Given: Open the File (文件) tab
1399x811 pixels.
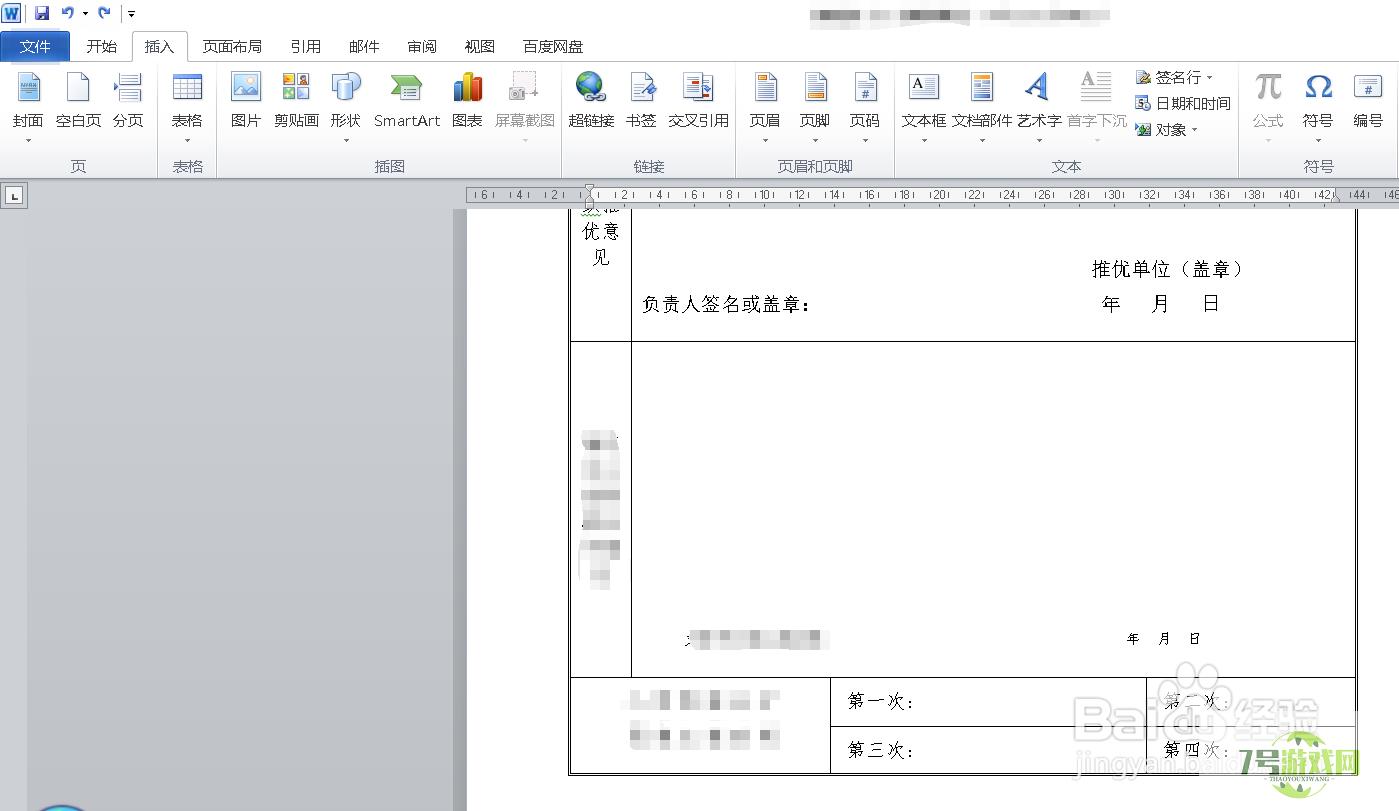Looking at the screenshot, I should pos(35,46).
